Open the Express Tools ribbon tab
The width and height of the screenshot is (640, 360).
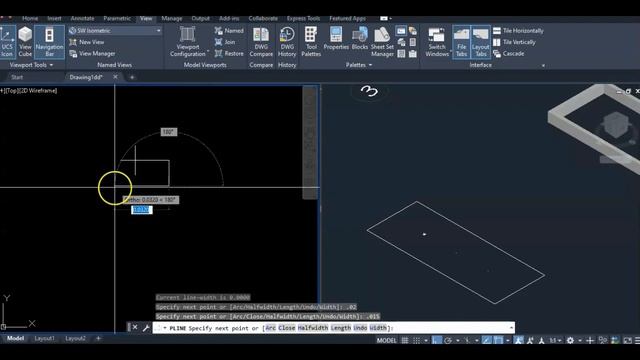pyautogui.click(x=303, y=18)
